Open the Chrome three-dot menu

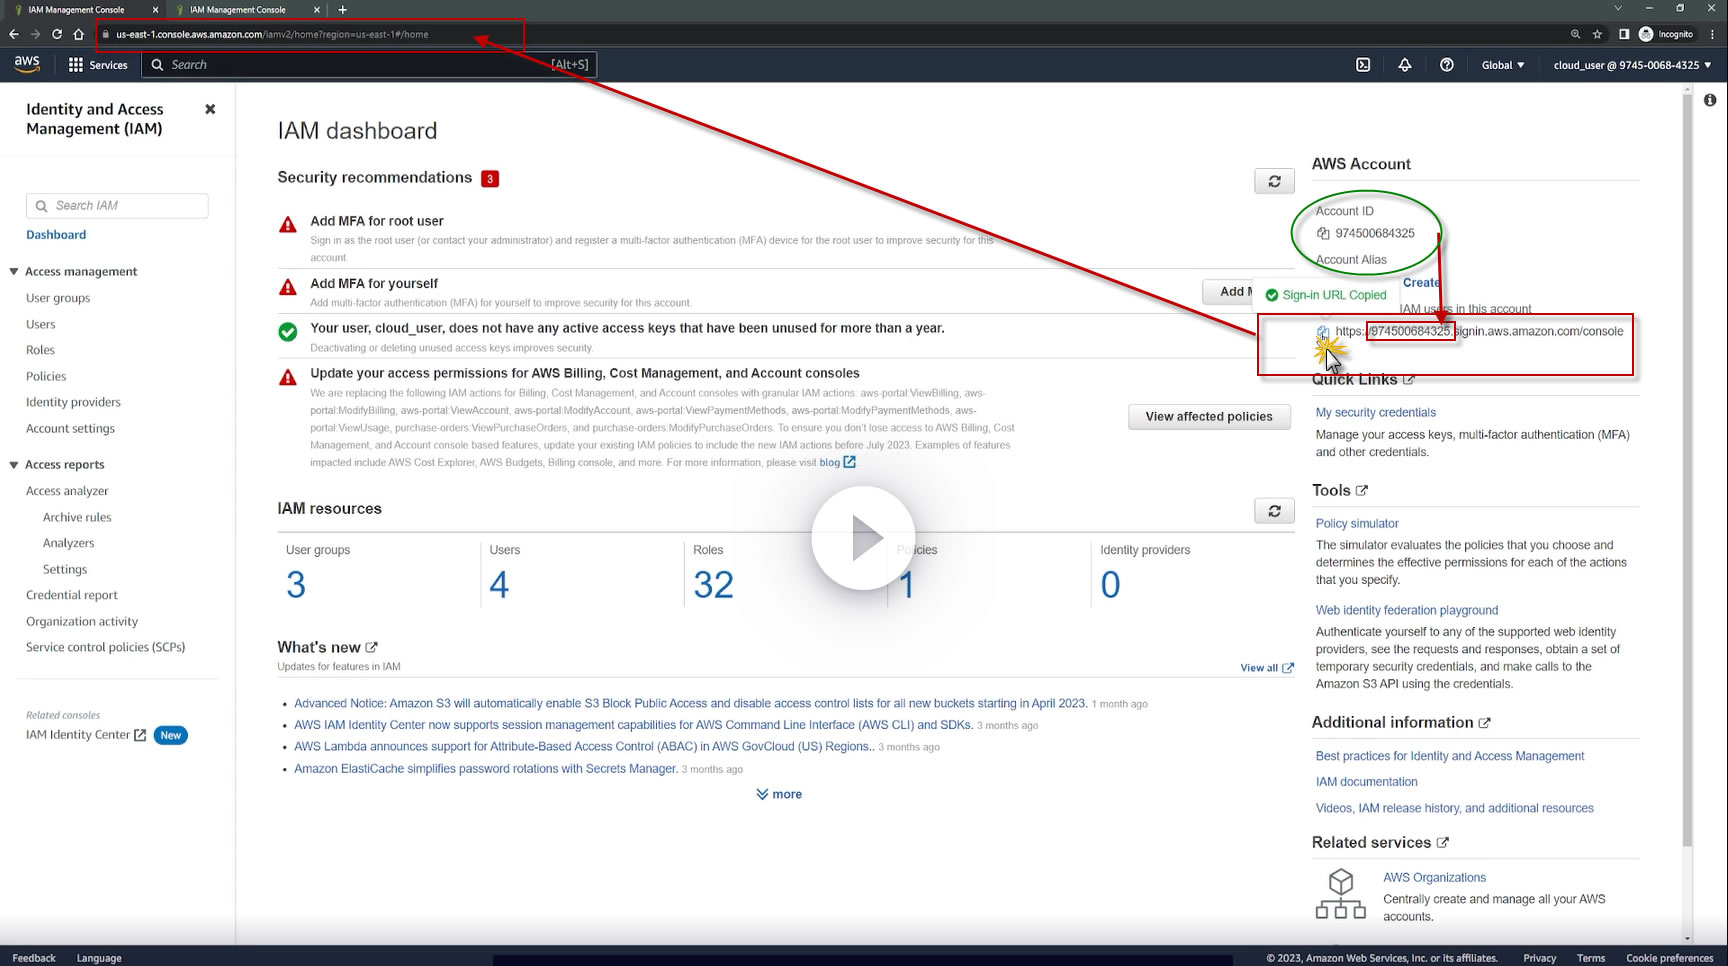coord(1713,34)
